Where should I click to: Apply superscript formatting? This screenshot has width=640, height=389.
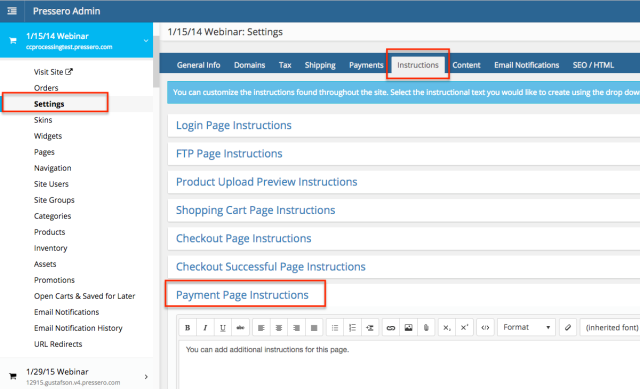[464, 327]
